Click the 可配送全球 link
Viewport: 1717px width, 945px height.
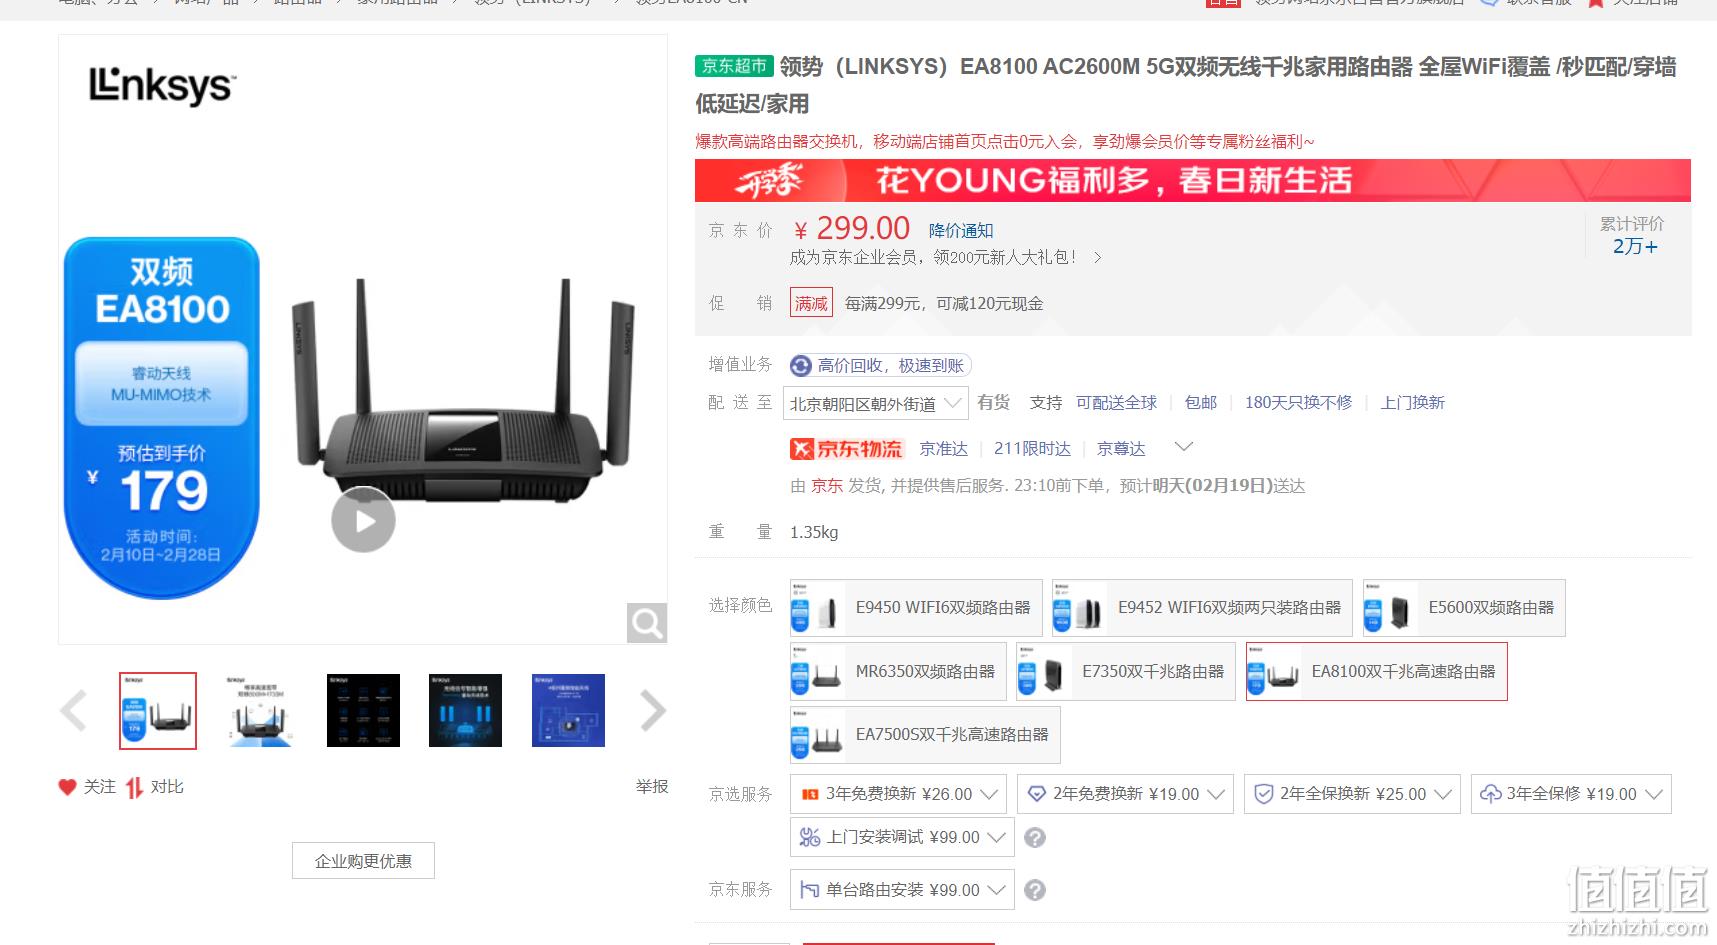point(1116,403)
